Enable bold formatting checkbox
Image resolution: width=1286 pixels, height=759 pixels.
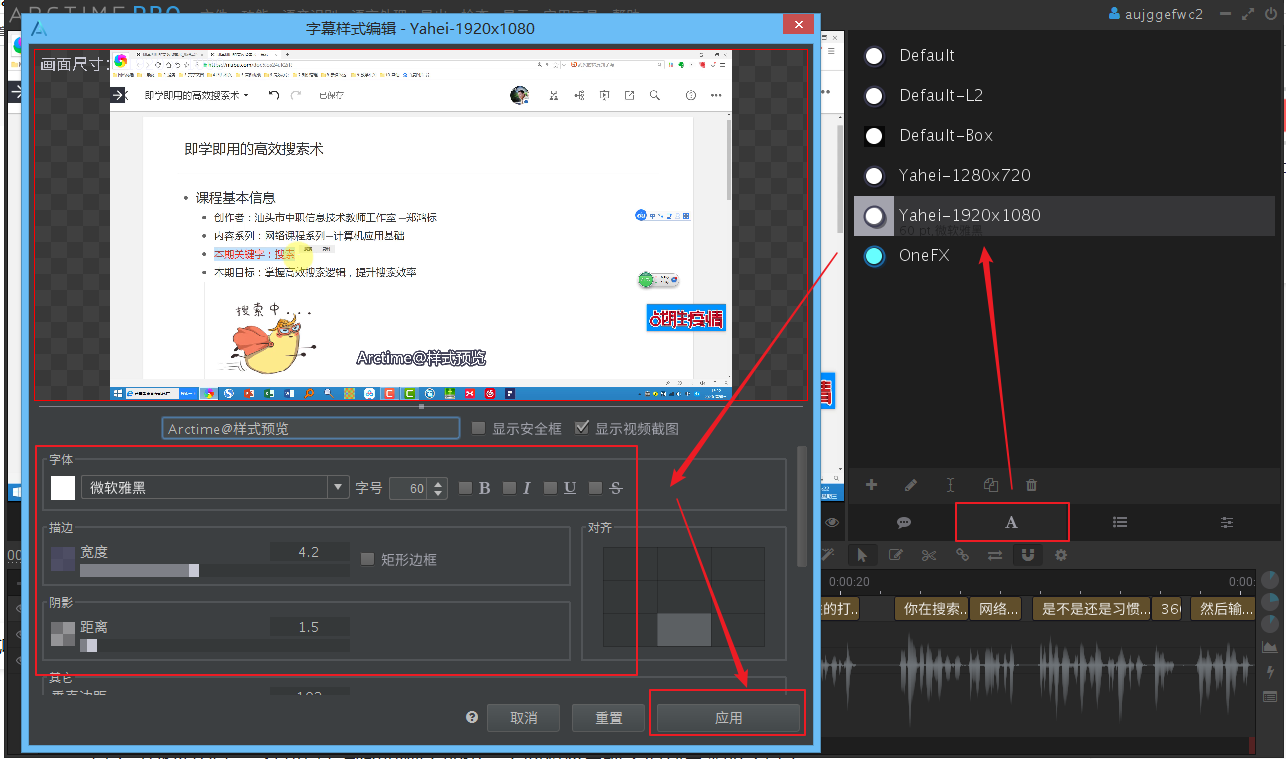(465, 488)
